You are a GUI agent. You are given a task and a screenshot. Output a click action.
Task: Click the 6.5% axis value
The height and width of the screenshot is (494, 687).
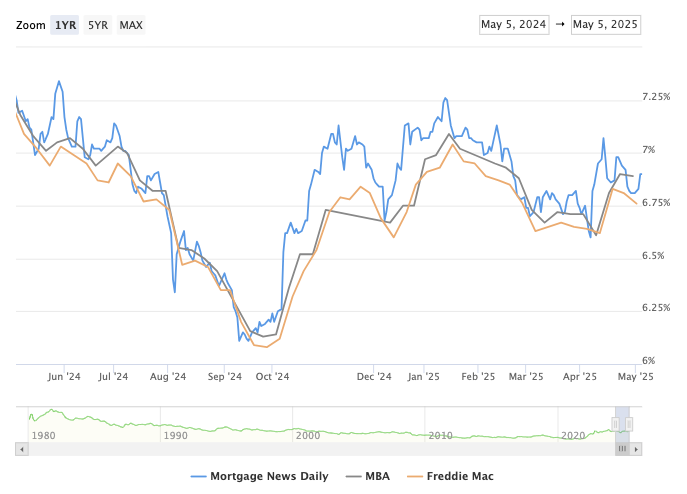point(653,256)
